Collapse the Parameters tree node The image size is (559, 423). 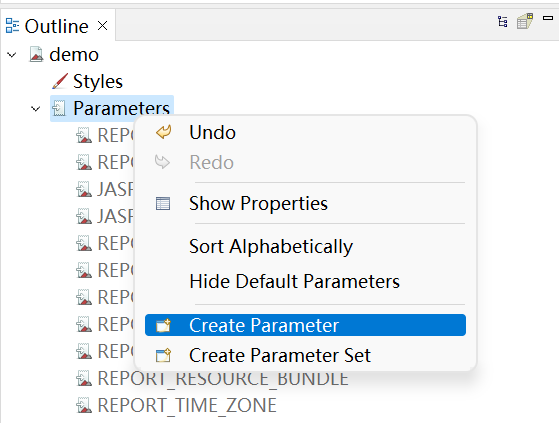(36, 108)
